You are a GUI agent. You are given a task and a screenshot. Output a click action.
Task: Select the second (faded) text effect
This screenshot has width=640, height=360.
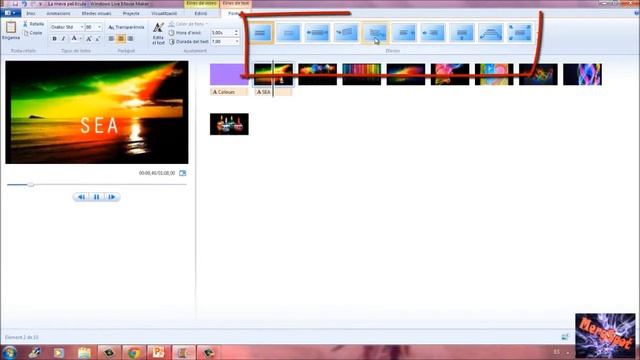pos(289,33)
